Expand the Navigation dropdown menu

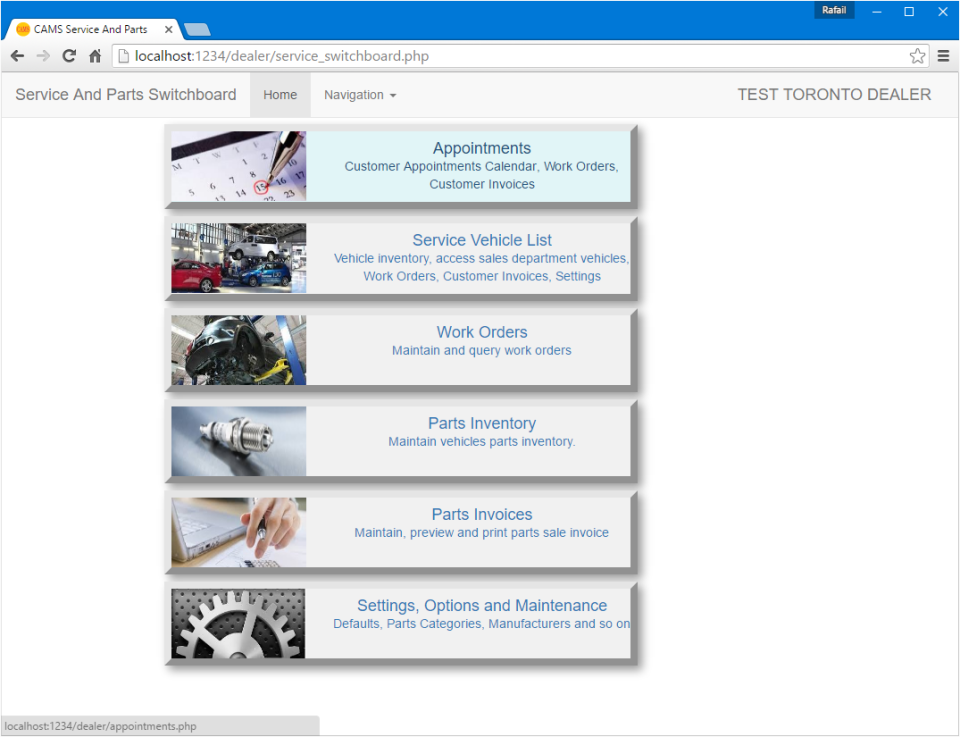click(x=360, y=95)
